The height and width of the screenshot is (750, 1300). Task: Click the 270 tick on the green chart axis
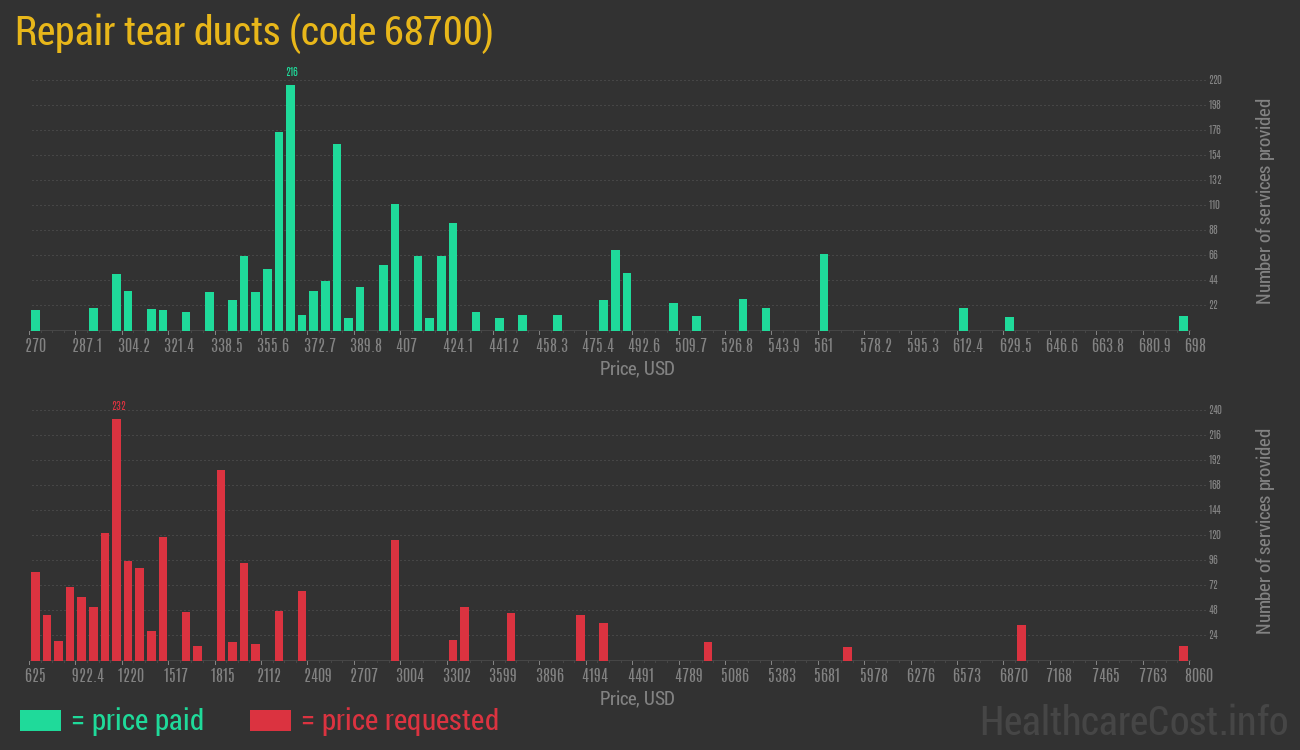36,346
